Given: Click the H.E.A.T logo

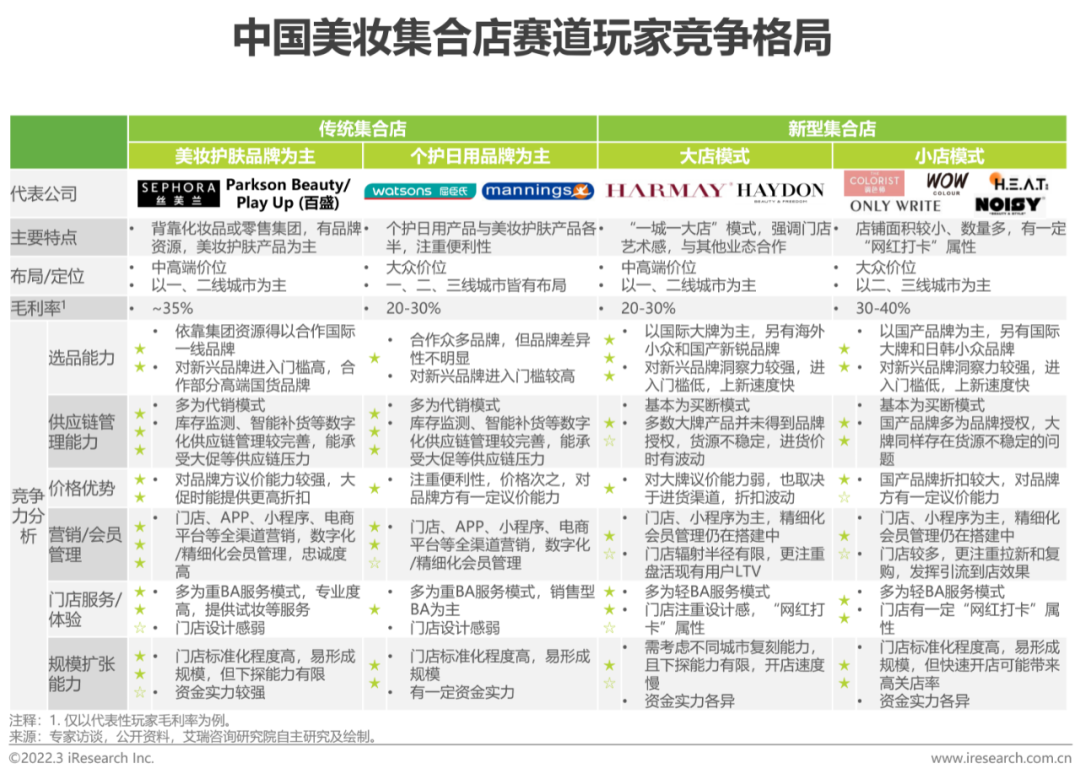Looking at the screenshot, I should 1019,183.
